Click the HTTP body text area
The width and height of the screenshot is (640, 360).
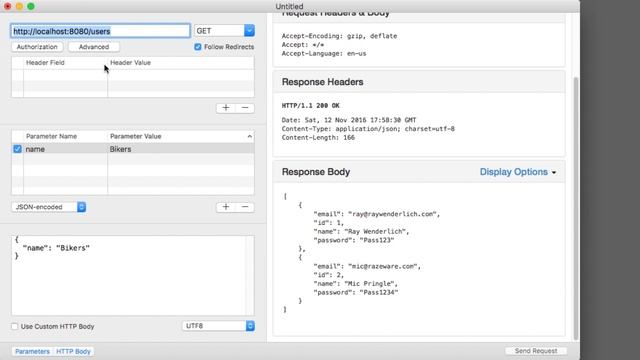(133, 275)
